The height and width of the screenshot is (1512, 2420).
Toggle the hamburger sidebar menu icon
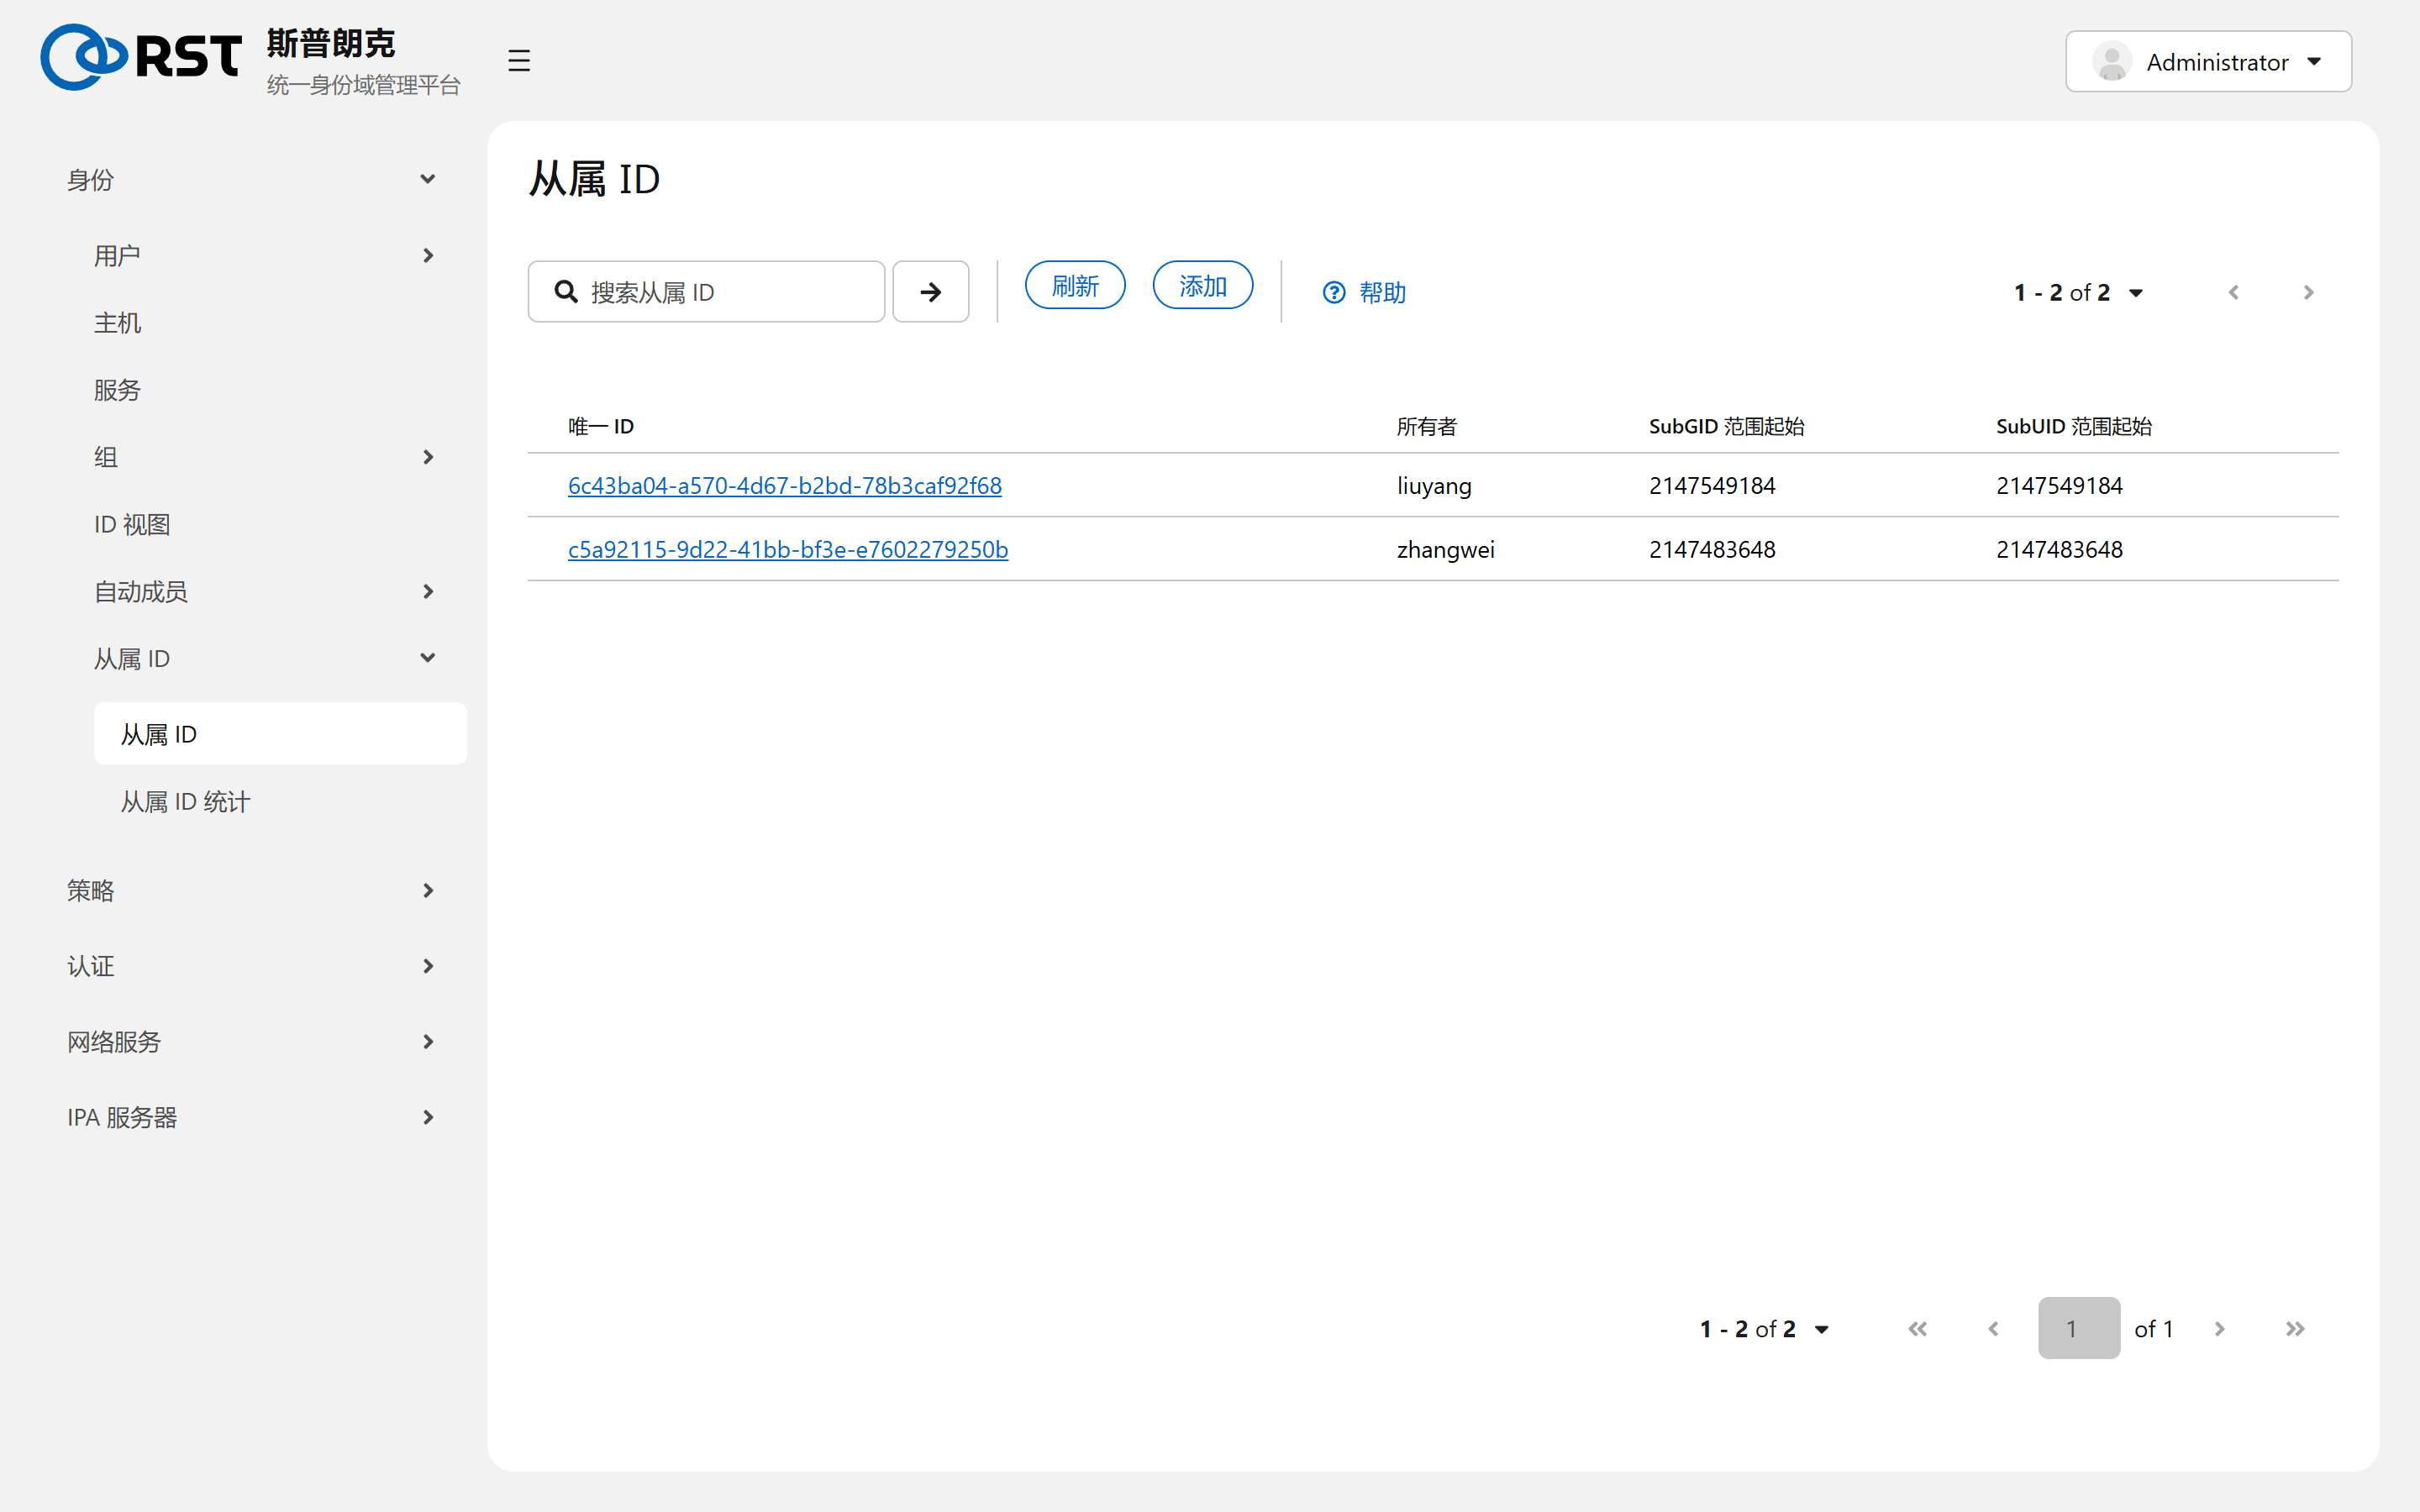(518, 60)
